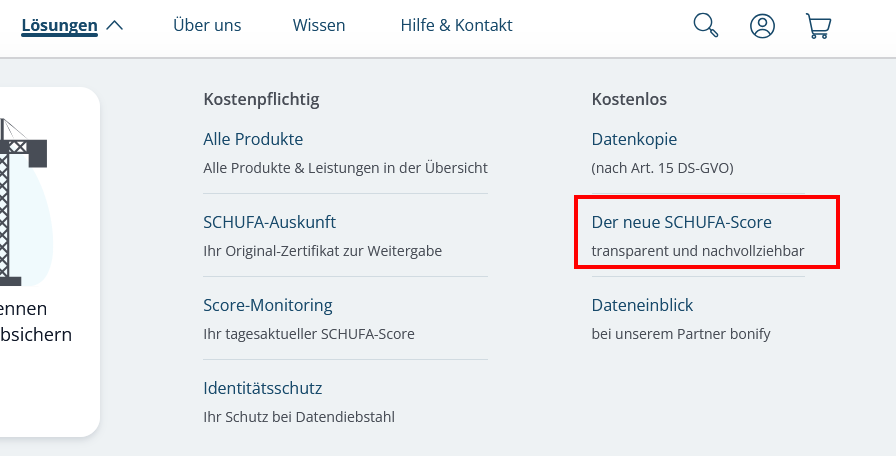Open the Datenkopie link
896x456 pixels.
pos(634,139)
